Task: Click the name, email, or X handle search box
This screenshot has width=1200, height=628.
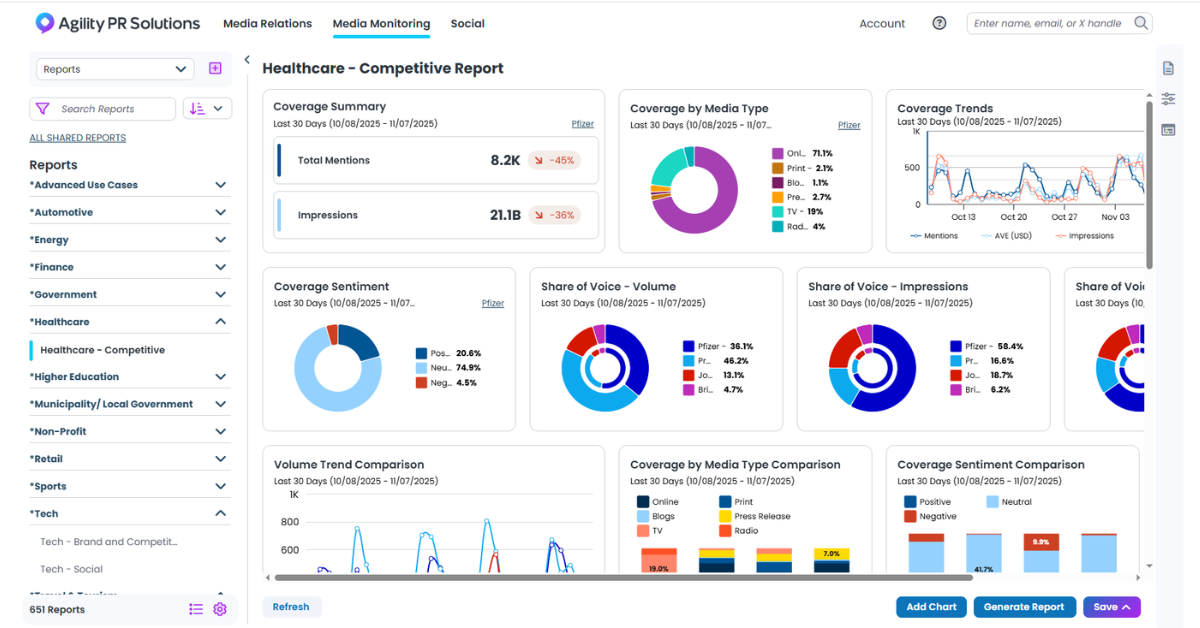Action: click(x=1059, y=23)
